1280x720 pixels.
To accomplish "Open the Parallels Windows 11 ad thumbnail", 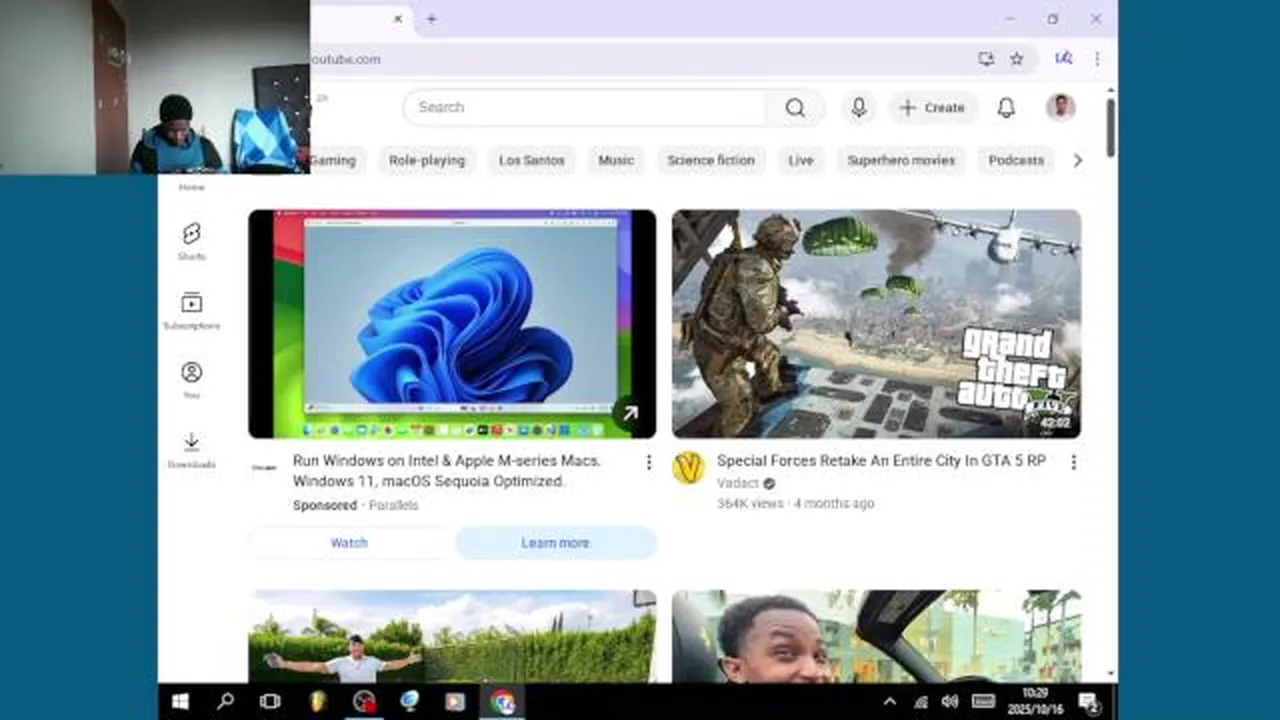I will coord(452,324).
